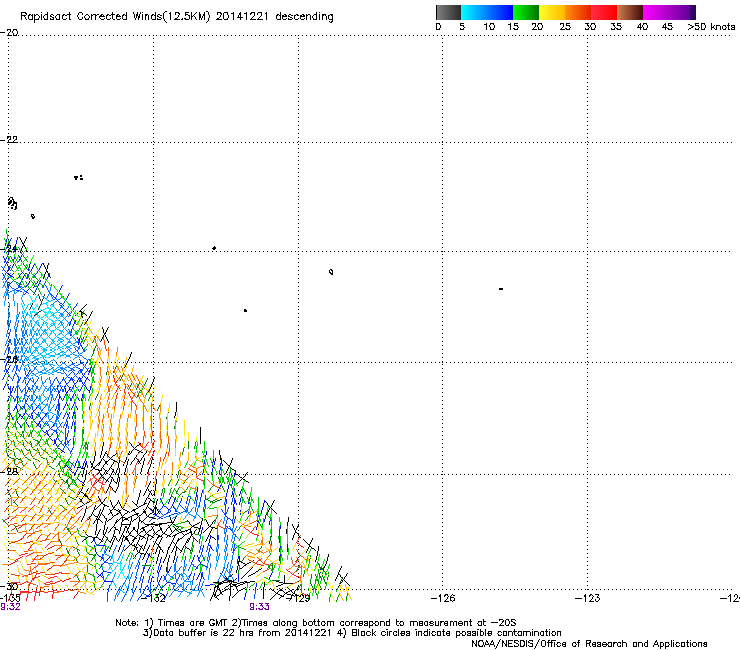740x650 pixels.
Task: Click the -22 latitude axis label
Action: point(9,140)
